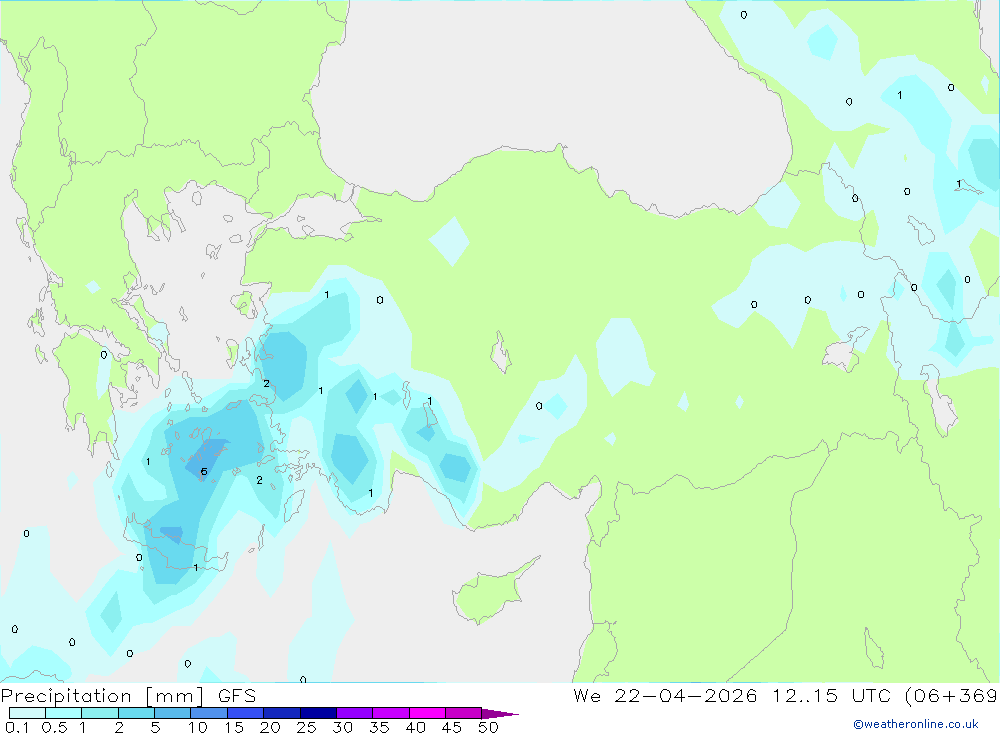Click the 25–30 mm legend color swatch
The height and width of the screenshot is (733, 1000).
pos(318,713)
